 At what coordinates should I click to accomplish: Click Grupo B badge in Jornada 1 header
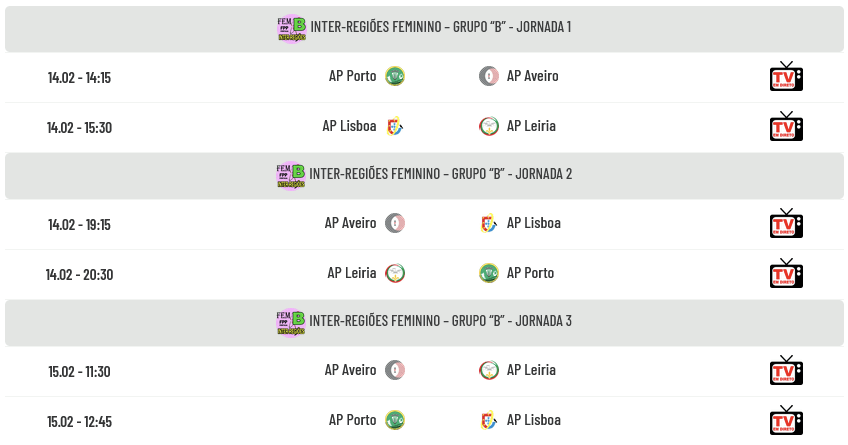[291, 28]
